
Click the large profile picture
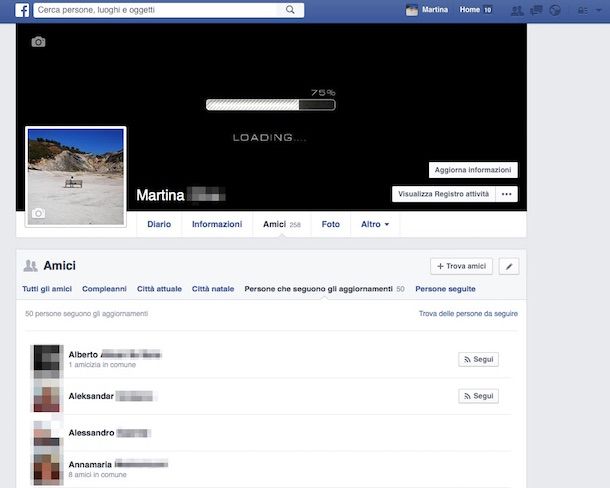(76, 177)
